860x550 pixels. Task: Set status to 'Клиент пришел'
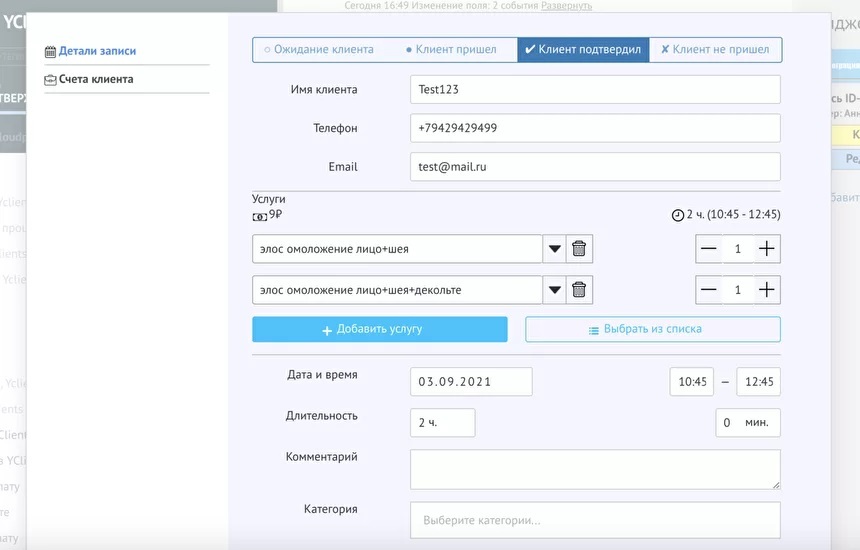coord(451,49)
